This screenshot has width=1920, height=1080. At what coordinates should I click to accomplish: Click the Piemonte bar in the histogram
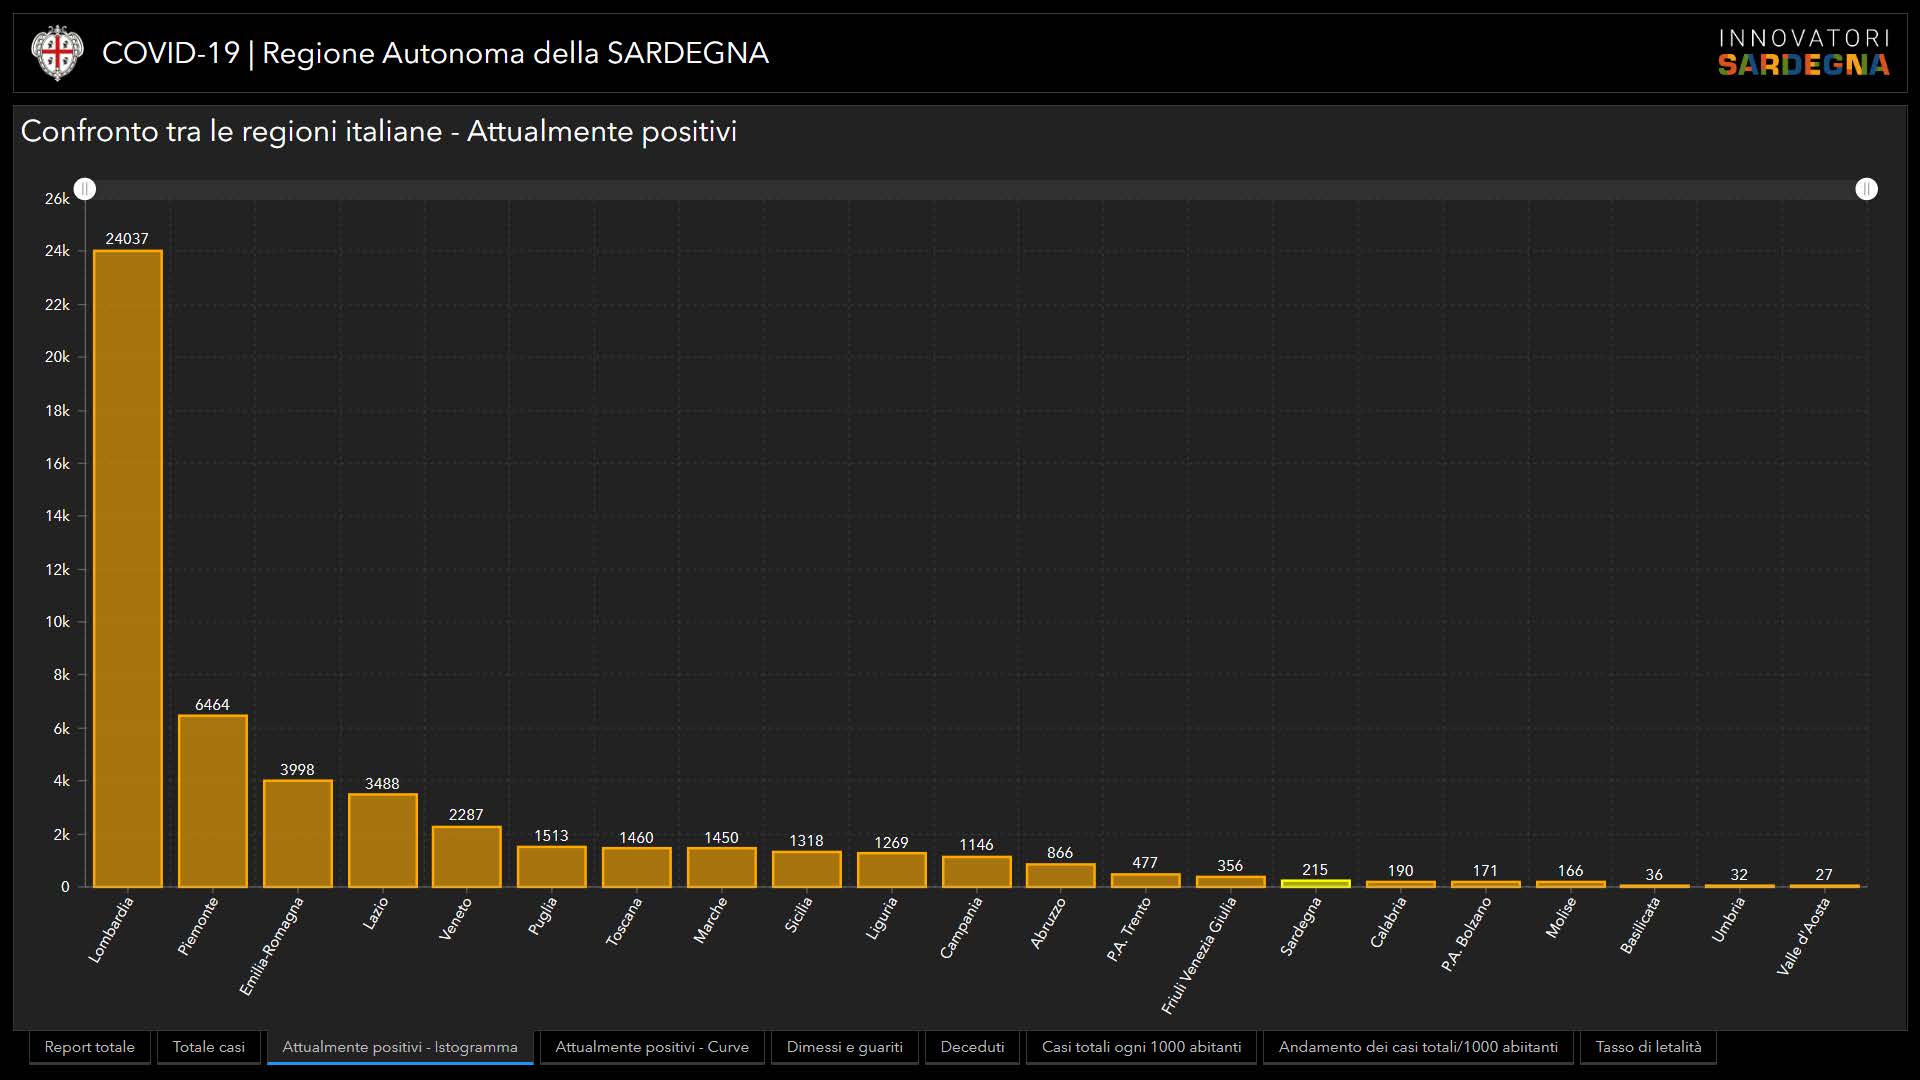(213, 800)
